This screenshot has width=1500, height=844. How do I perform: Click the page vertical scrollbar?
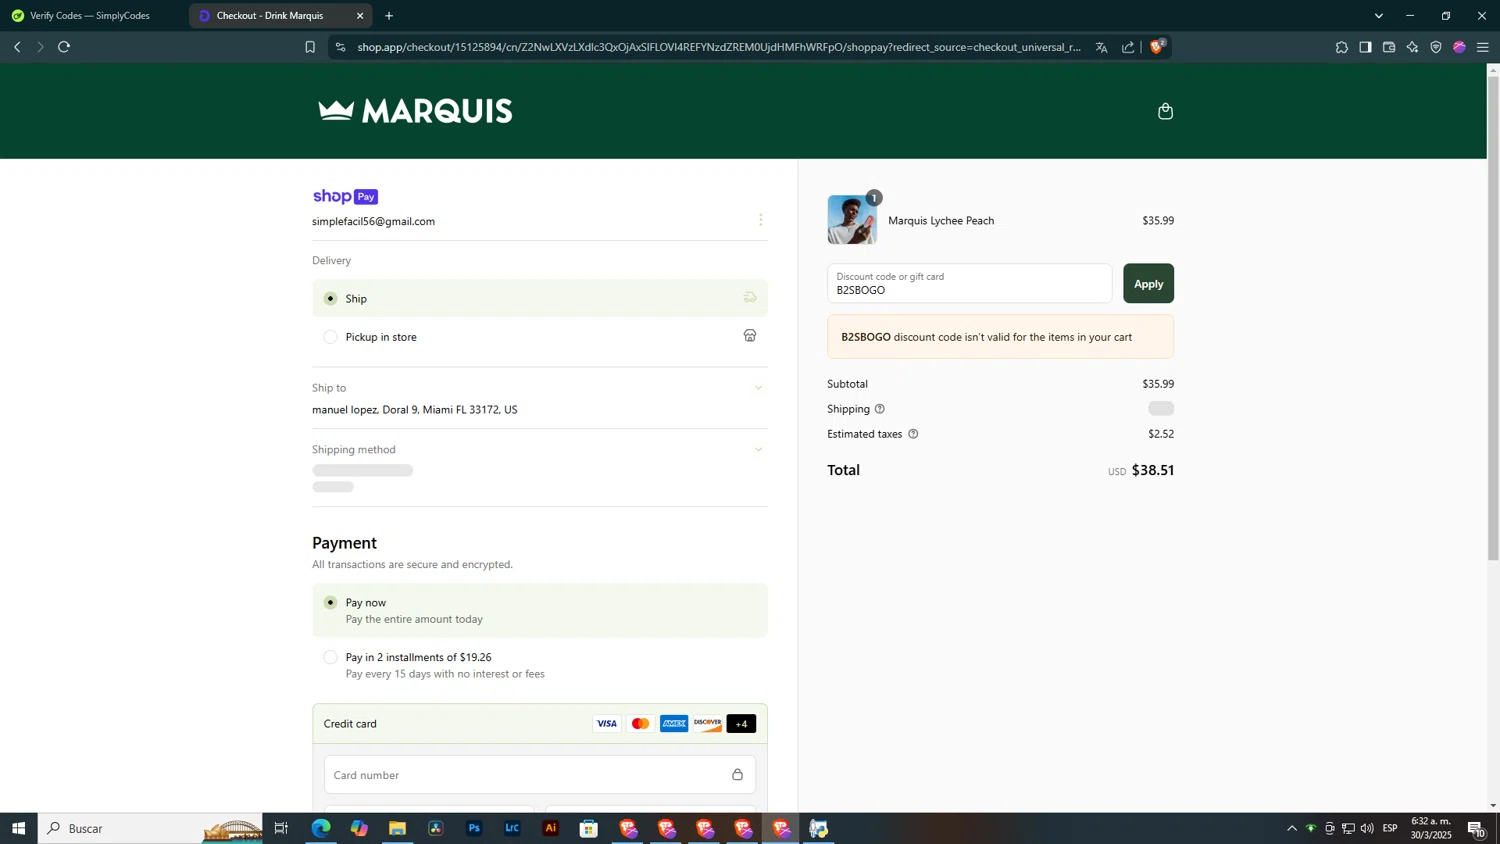pyautogui.click(x=1493, y=317)
